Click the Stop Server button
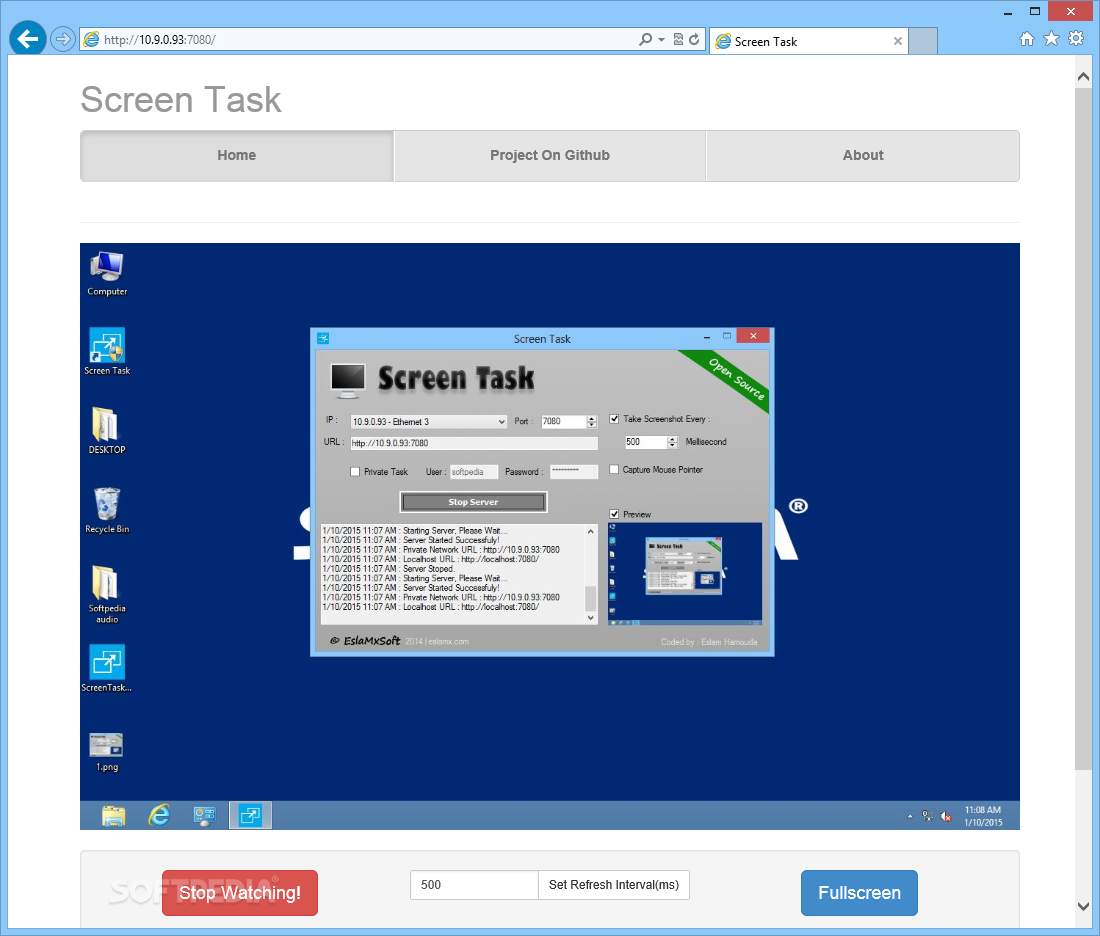The width and height of the screenshot is (1100, 936). 474,502
